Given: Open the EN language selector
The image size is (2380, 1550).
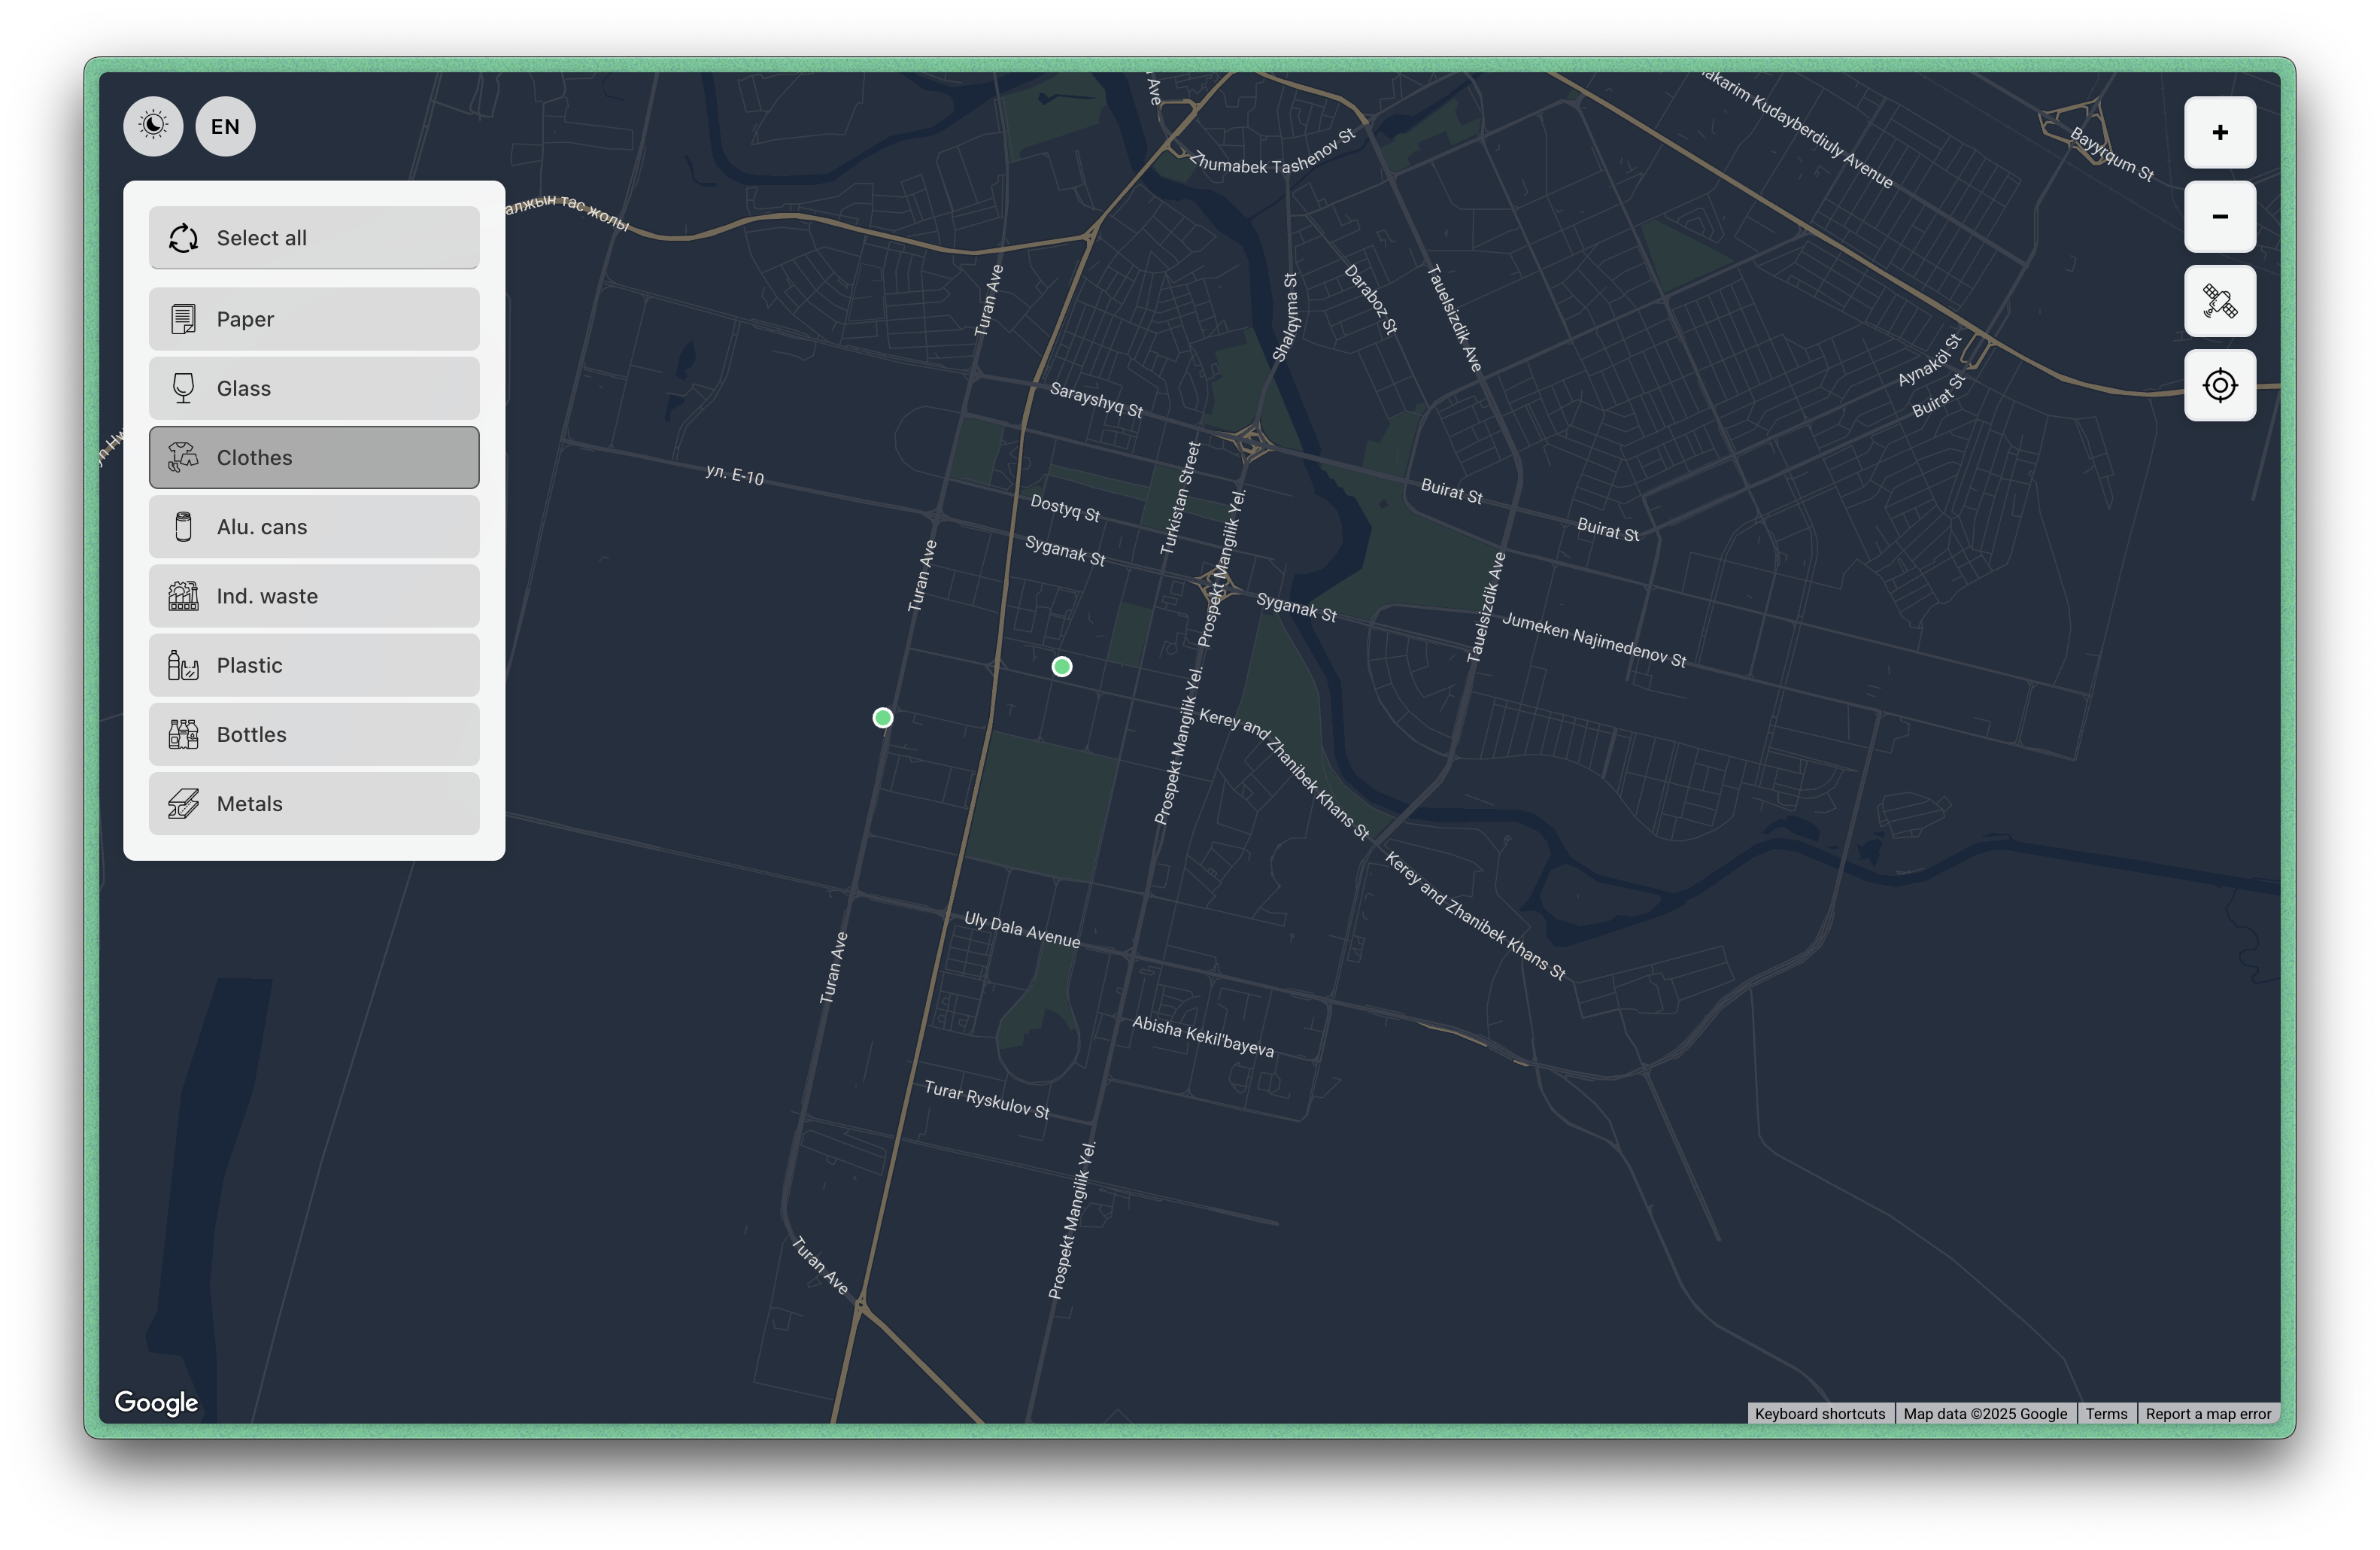Looking at the screenshot, I should [225, 126].
